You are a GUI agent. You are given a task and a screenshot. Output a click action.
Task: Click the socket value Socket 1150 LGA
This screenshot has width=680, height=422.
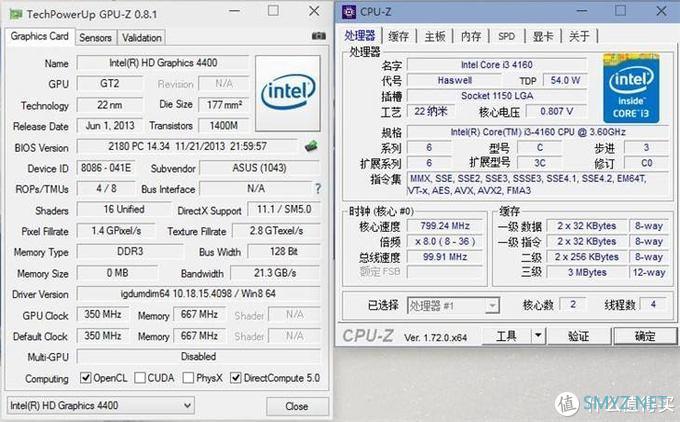pyautogui.click(x=497, y=96)
